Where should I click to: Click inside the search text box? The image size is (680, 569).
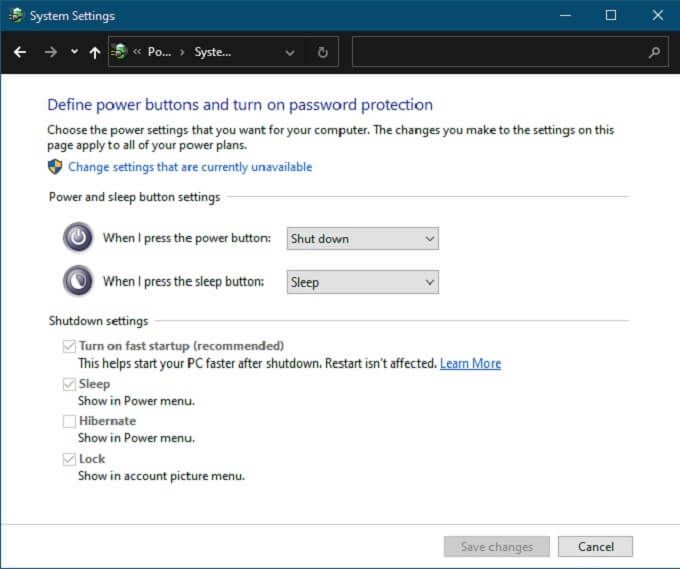(498, 52)
